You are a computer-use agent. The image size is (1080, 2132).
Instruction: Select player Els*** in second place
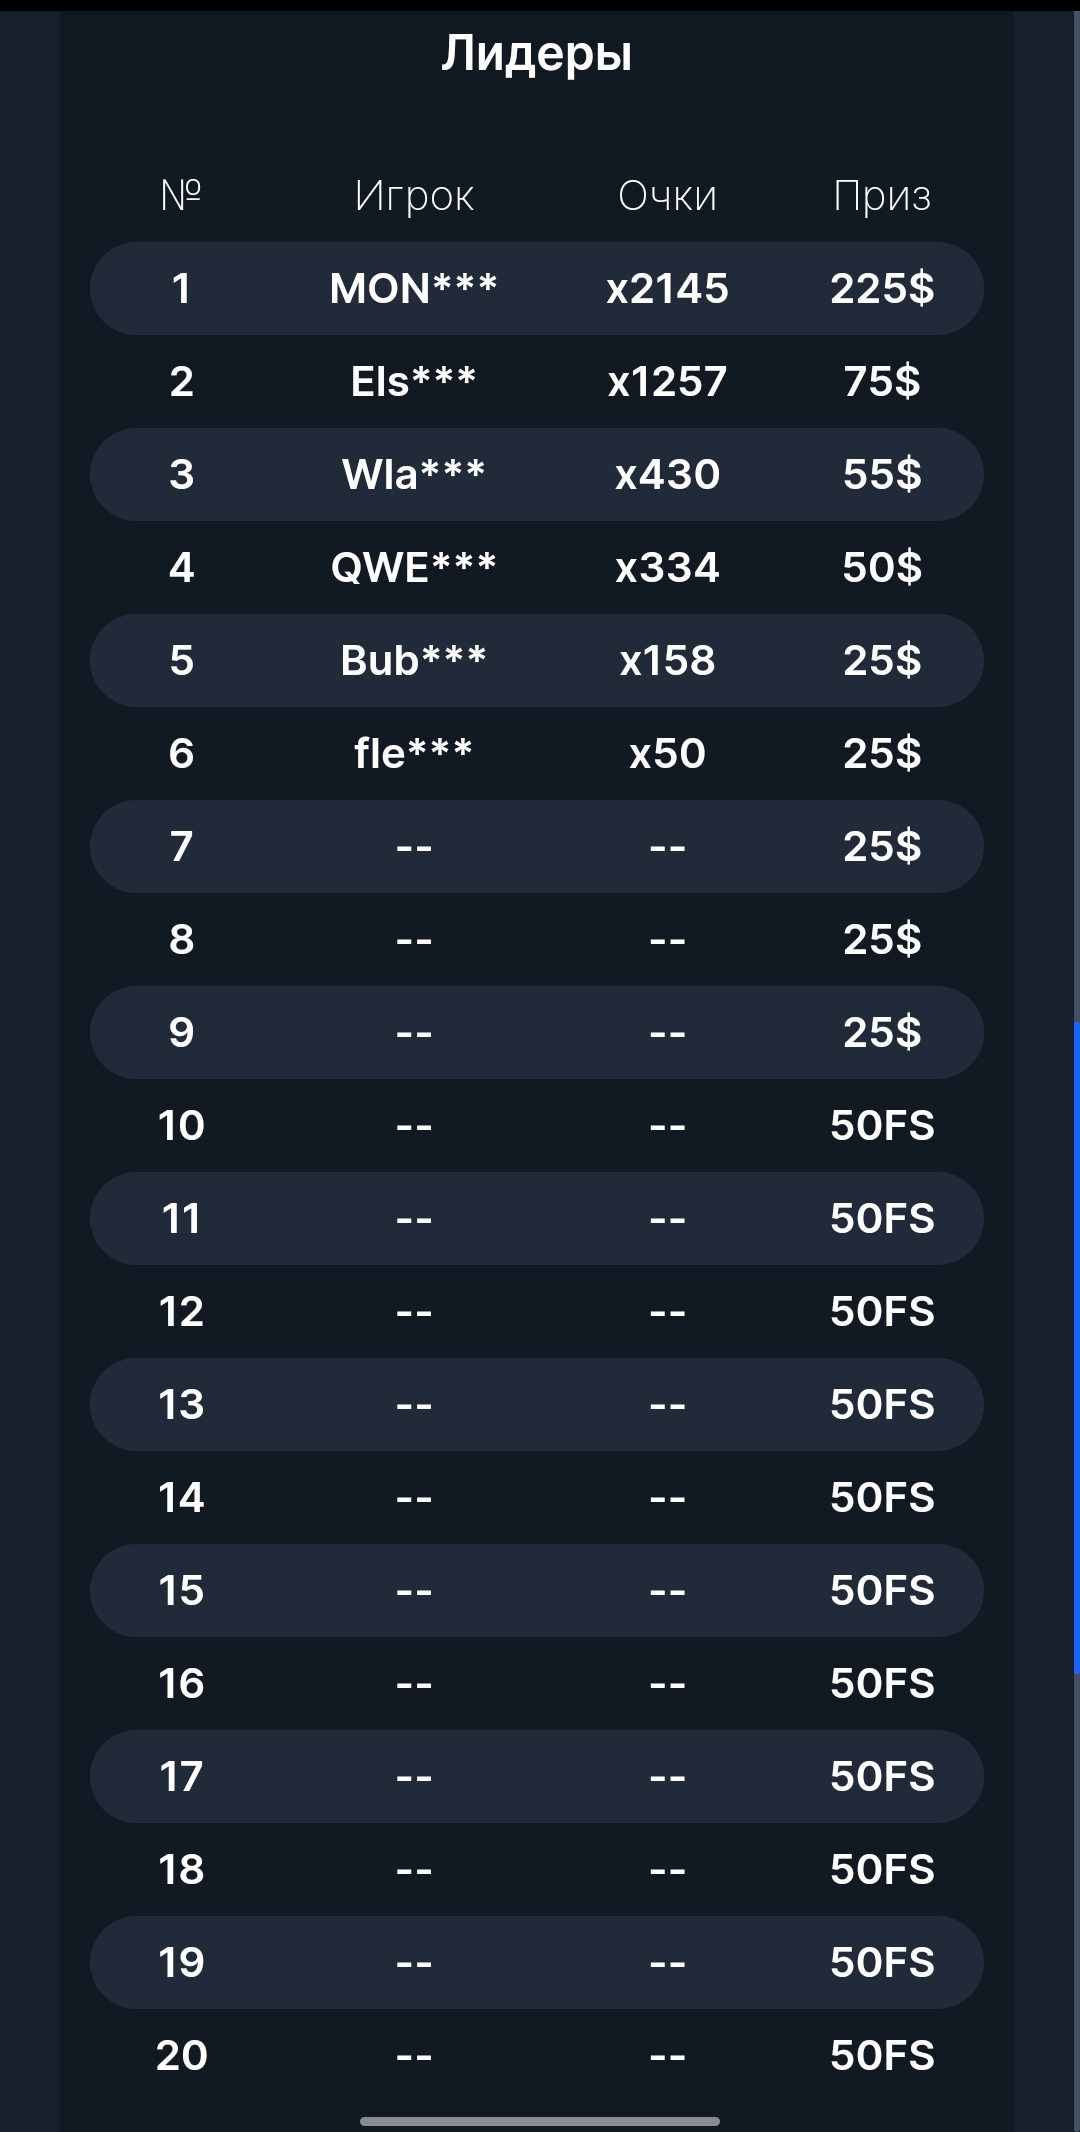click(414, 381)
